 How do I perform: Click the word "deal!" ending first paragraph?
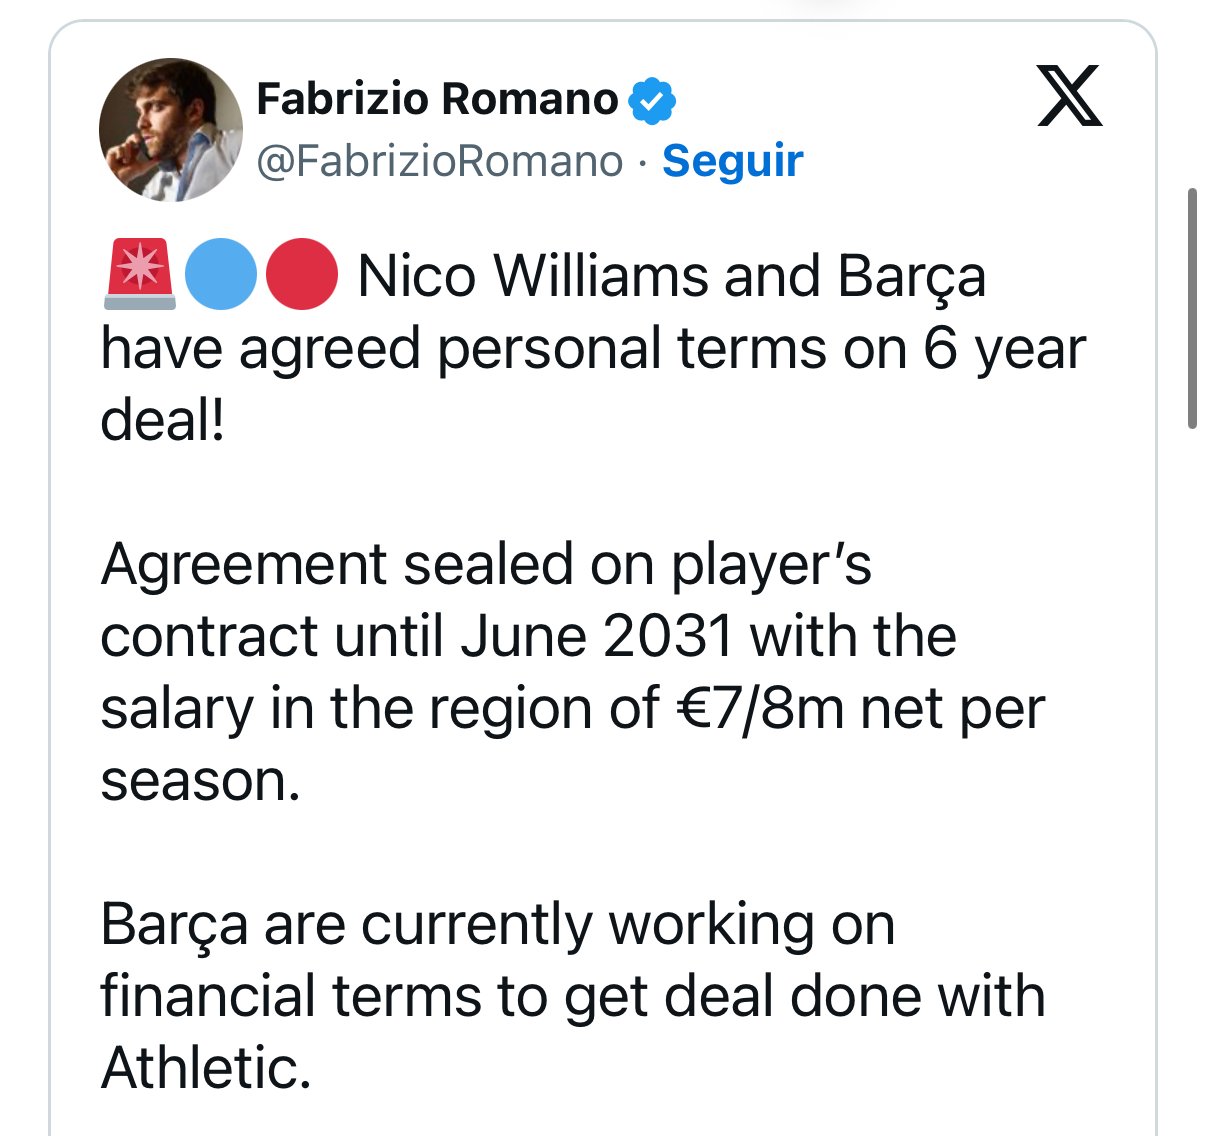(162, 421)
